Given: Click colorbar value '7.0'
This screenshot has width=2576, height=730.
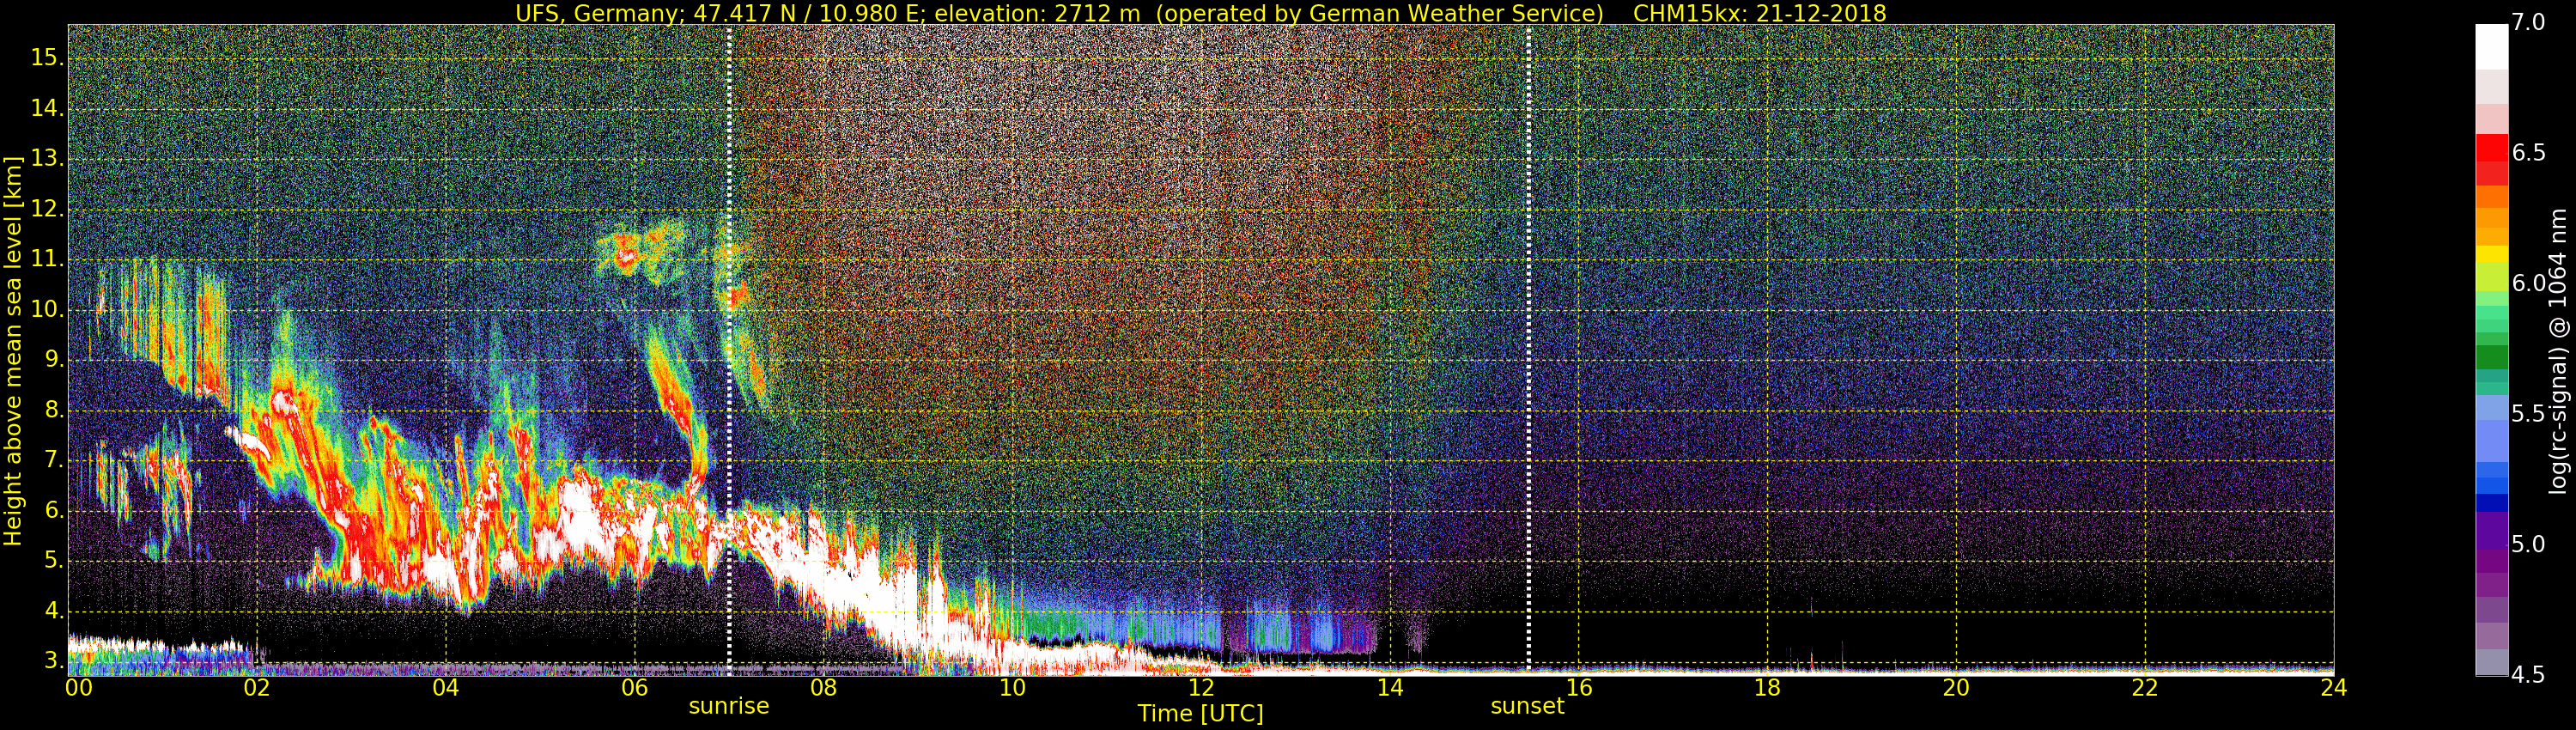Looking at the screenshot, I should click(2527, 23).
